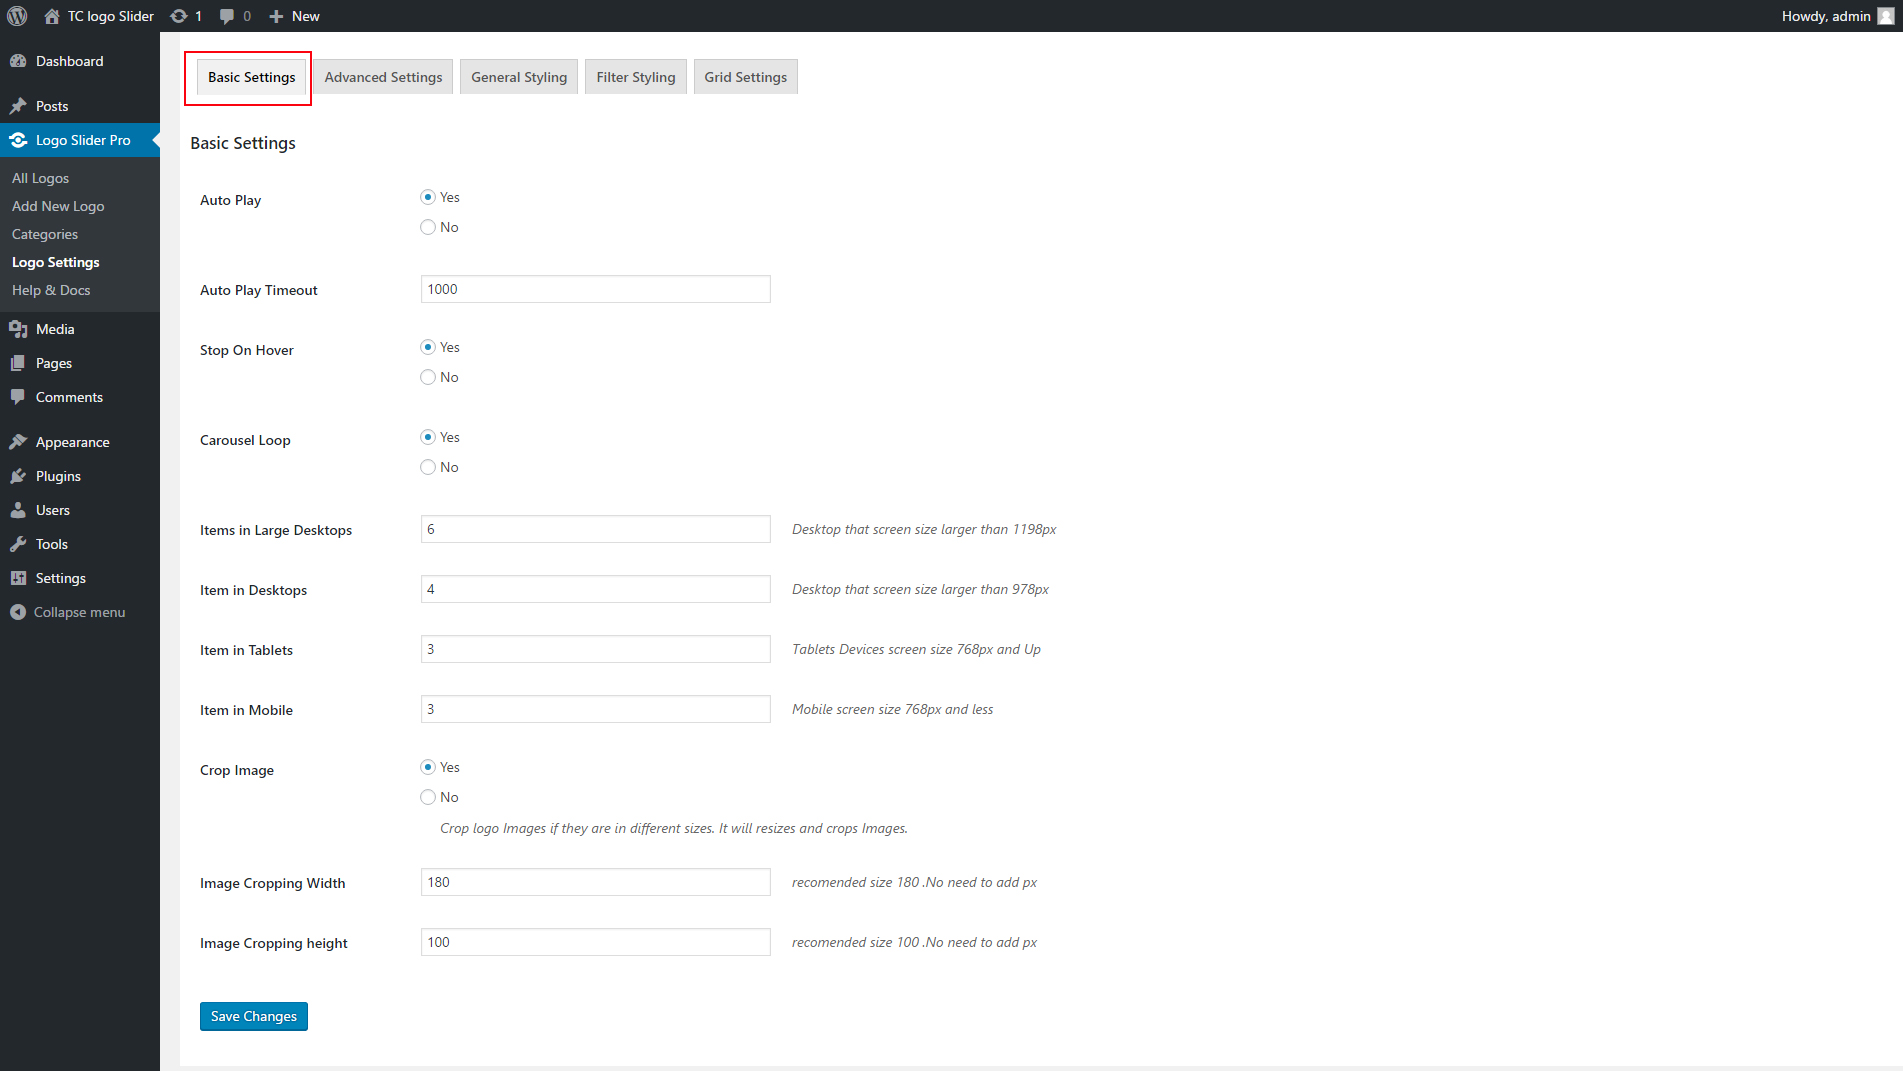Switch to the Basic Settings tab
Viewport: 1903px width, 1071px height.
[x=251, y=77]
